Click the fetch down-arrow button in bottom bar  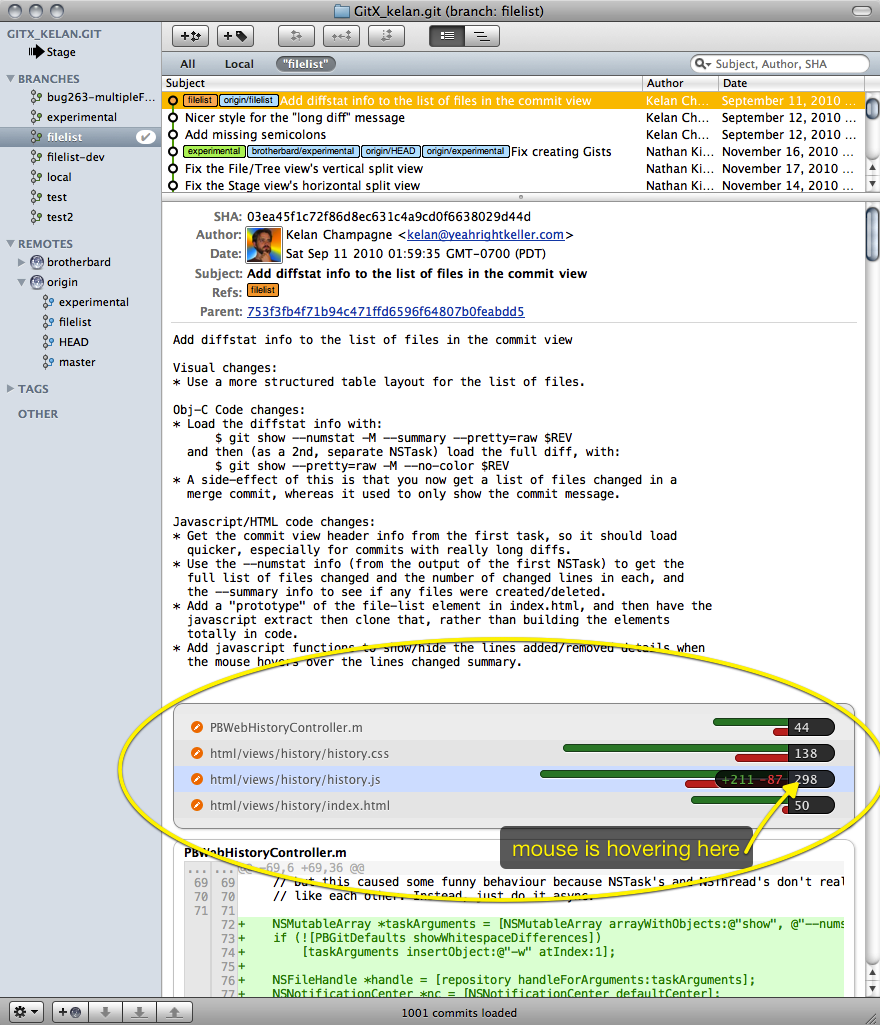pyautogui.click(x=104, y=1012)
